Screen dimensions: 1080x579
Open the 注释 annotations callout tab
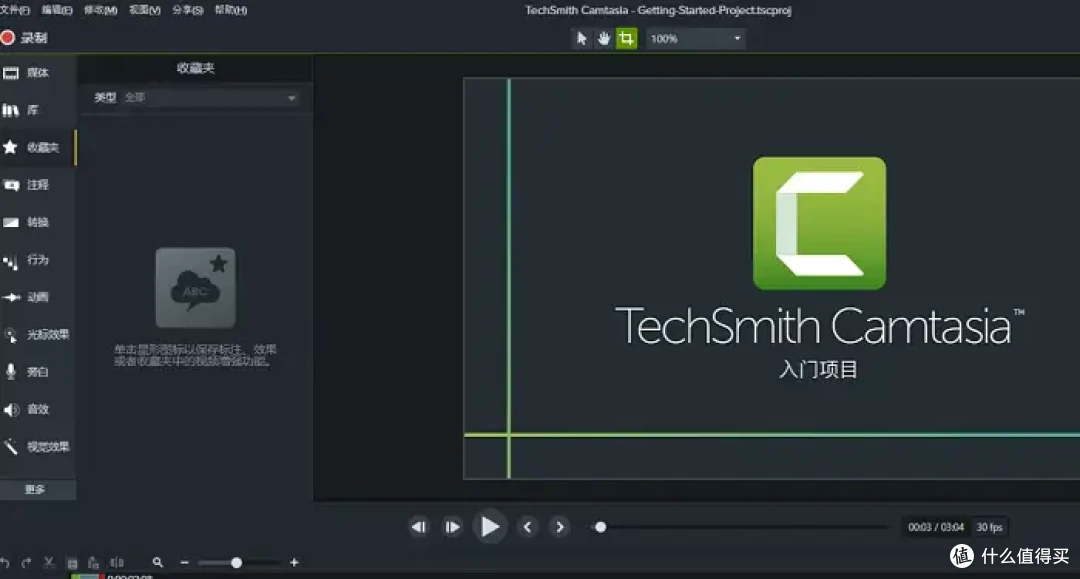37,185
